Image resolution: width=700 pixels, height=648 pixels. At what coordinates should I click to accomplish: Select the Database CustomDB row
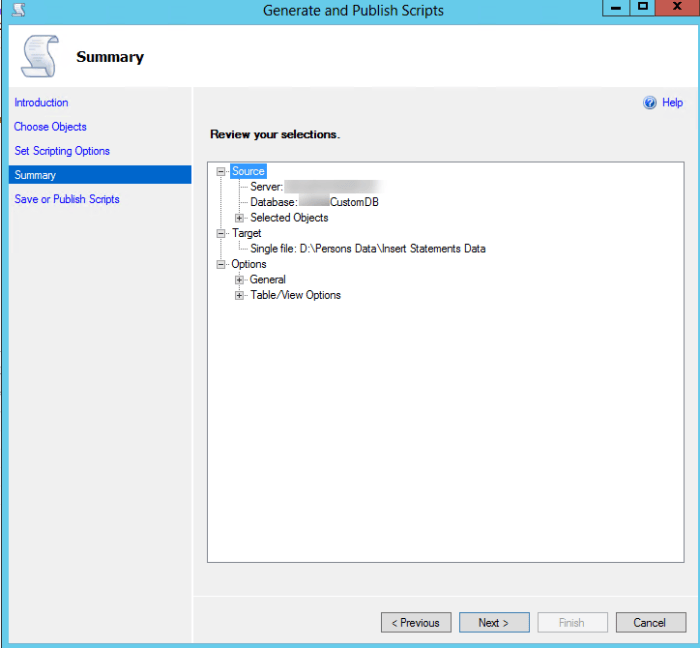[x=314, y=202]
